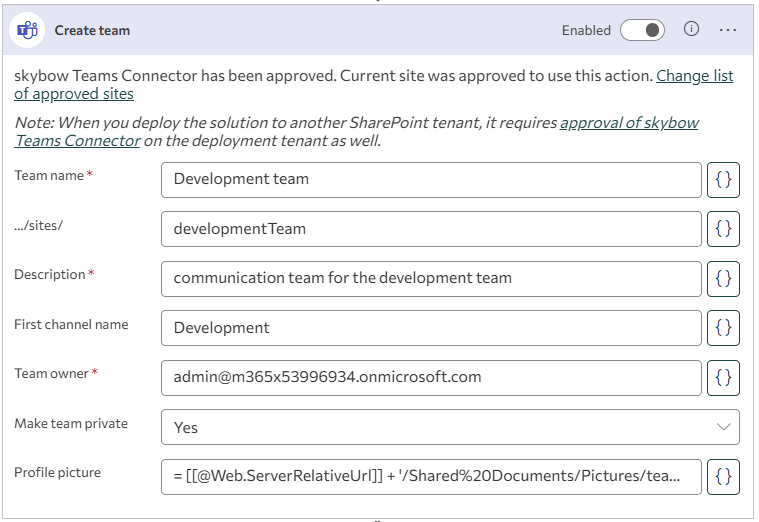Image resolution: width=759 pixels, height=522 pixels.
Task: Click the 'First channel name' label
Action: [x=71, y=324]
